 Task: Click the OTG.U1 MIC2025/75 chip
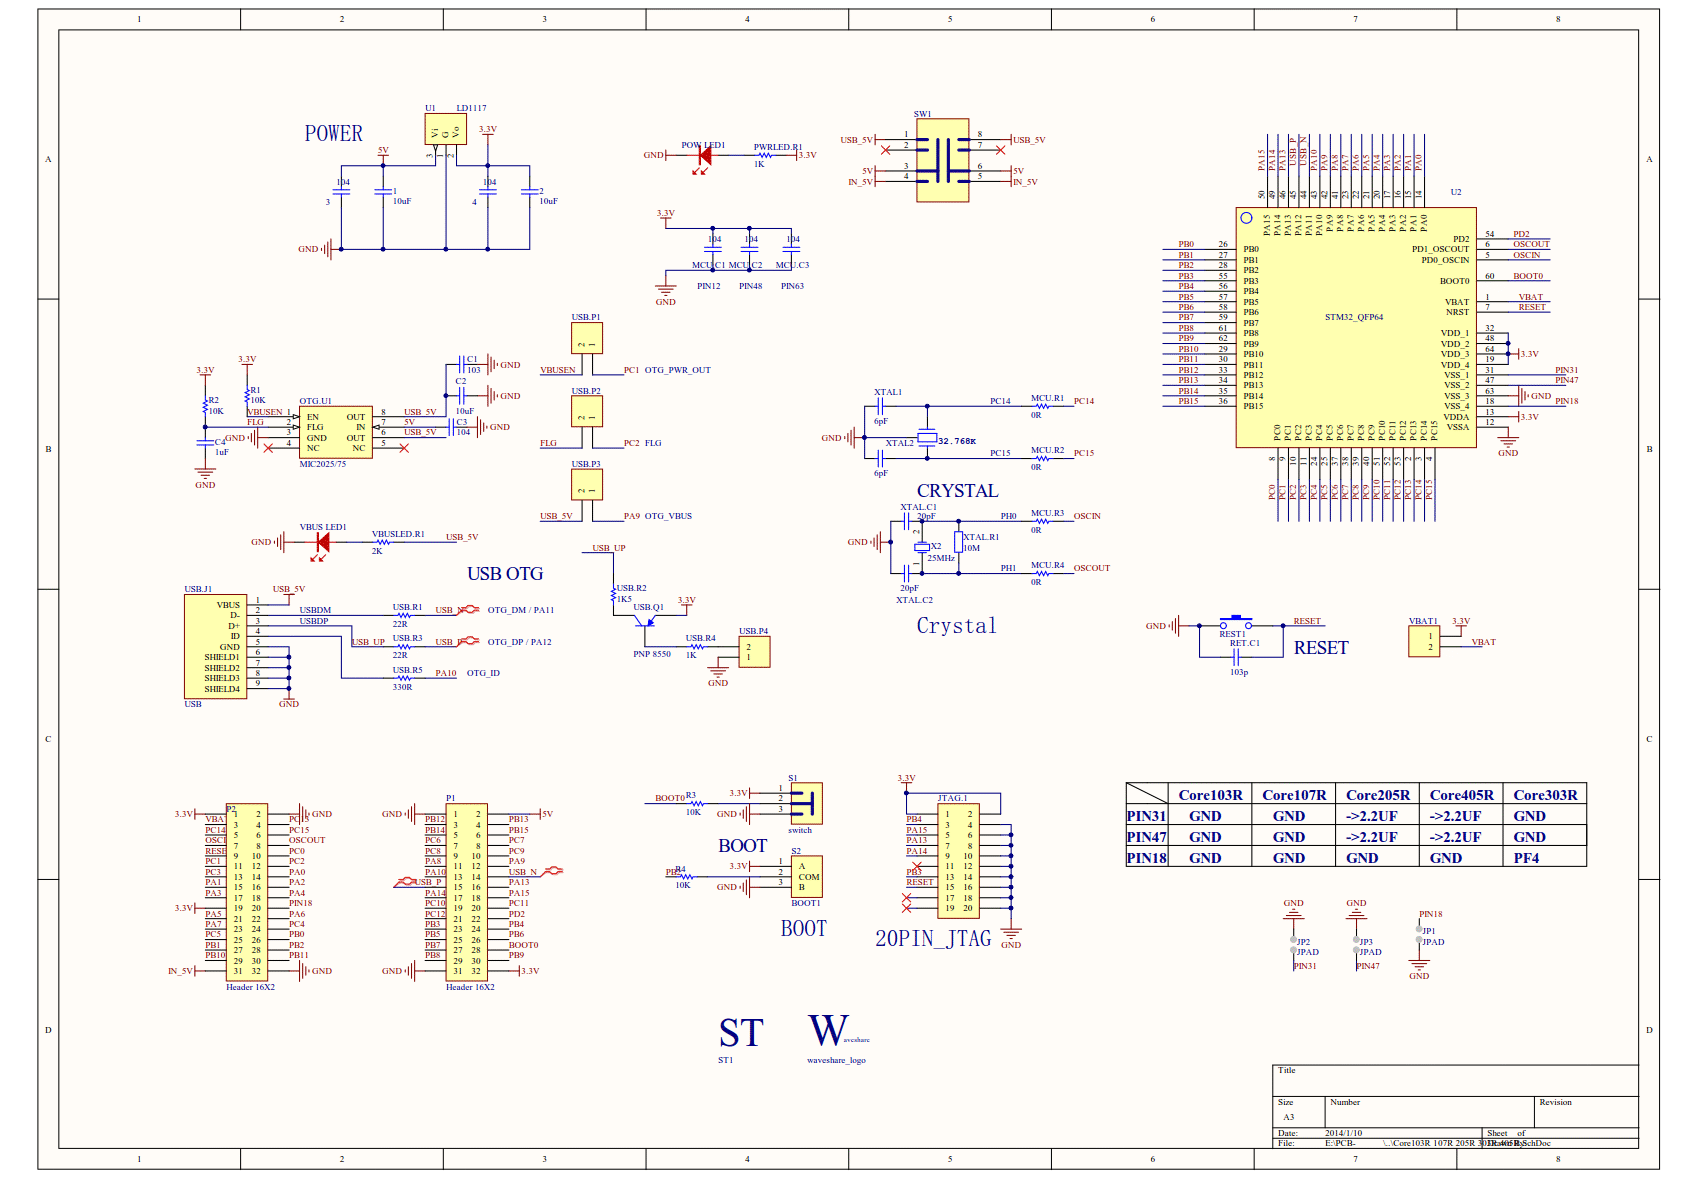(335, 432)
